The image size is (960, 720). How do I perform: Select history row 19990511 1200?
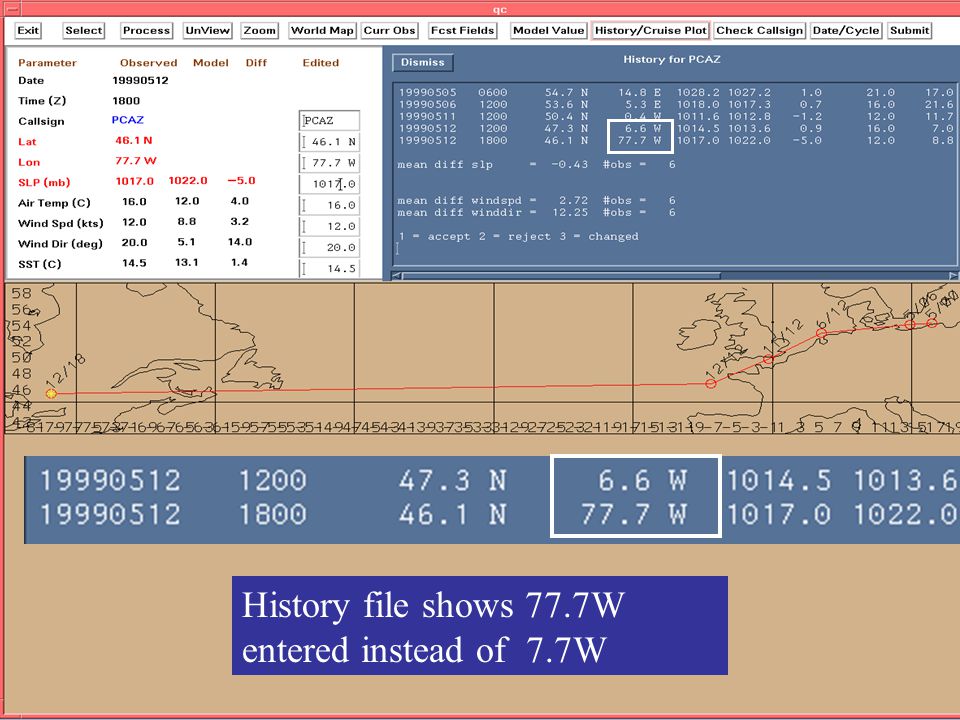(676, 116)
